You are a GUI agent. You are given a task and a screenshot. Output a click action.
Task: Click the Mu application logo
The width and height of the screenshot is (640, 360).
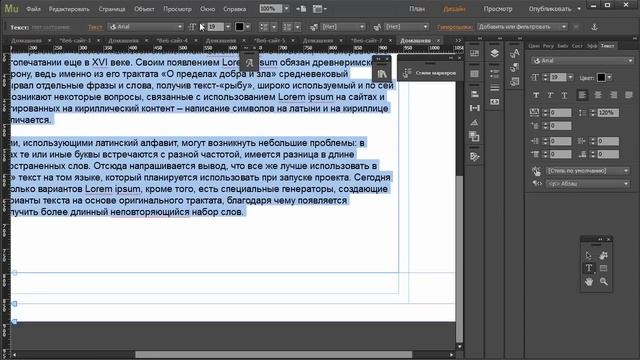click(11, 9)
